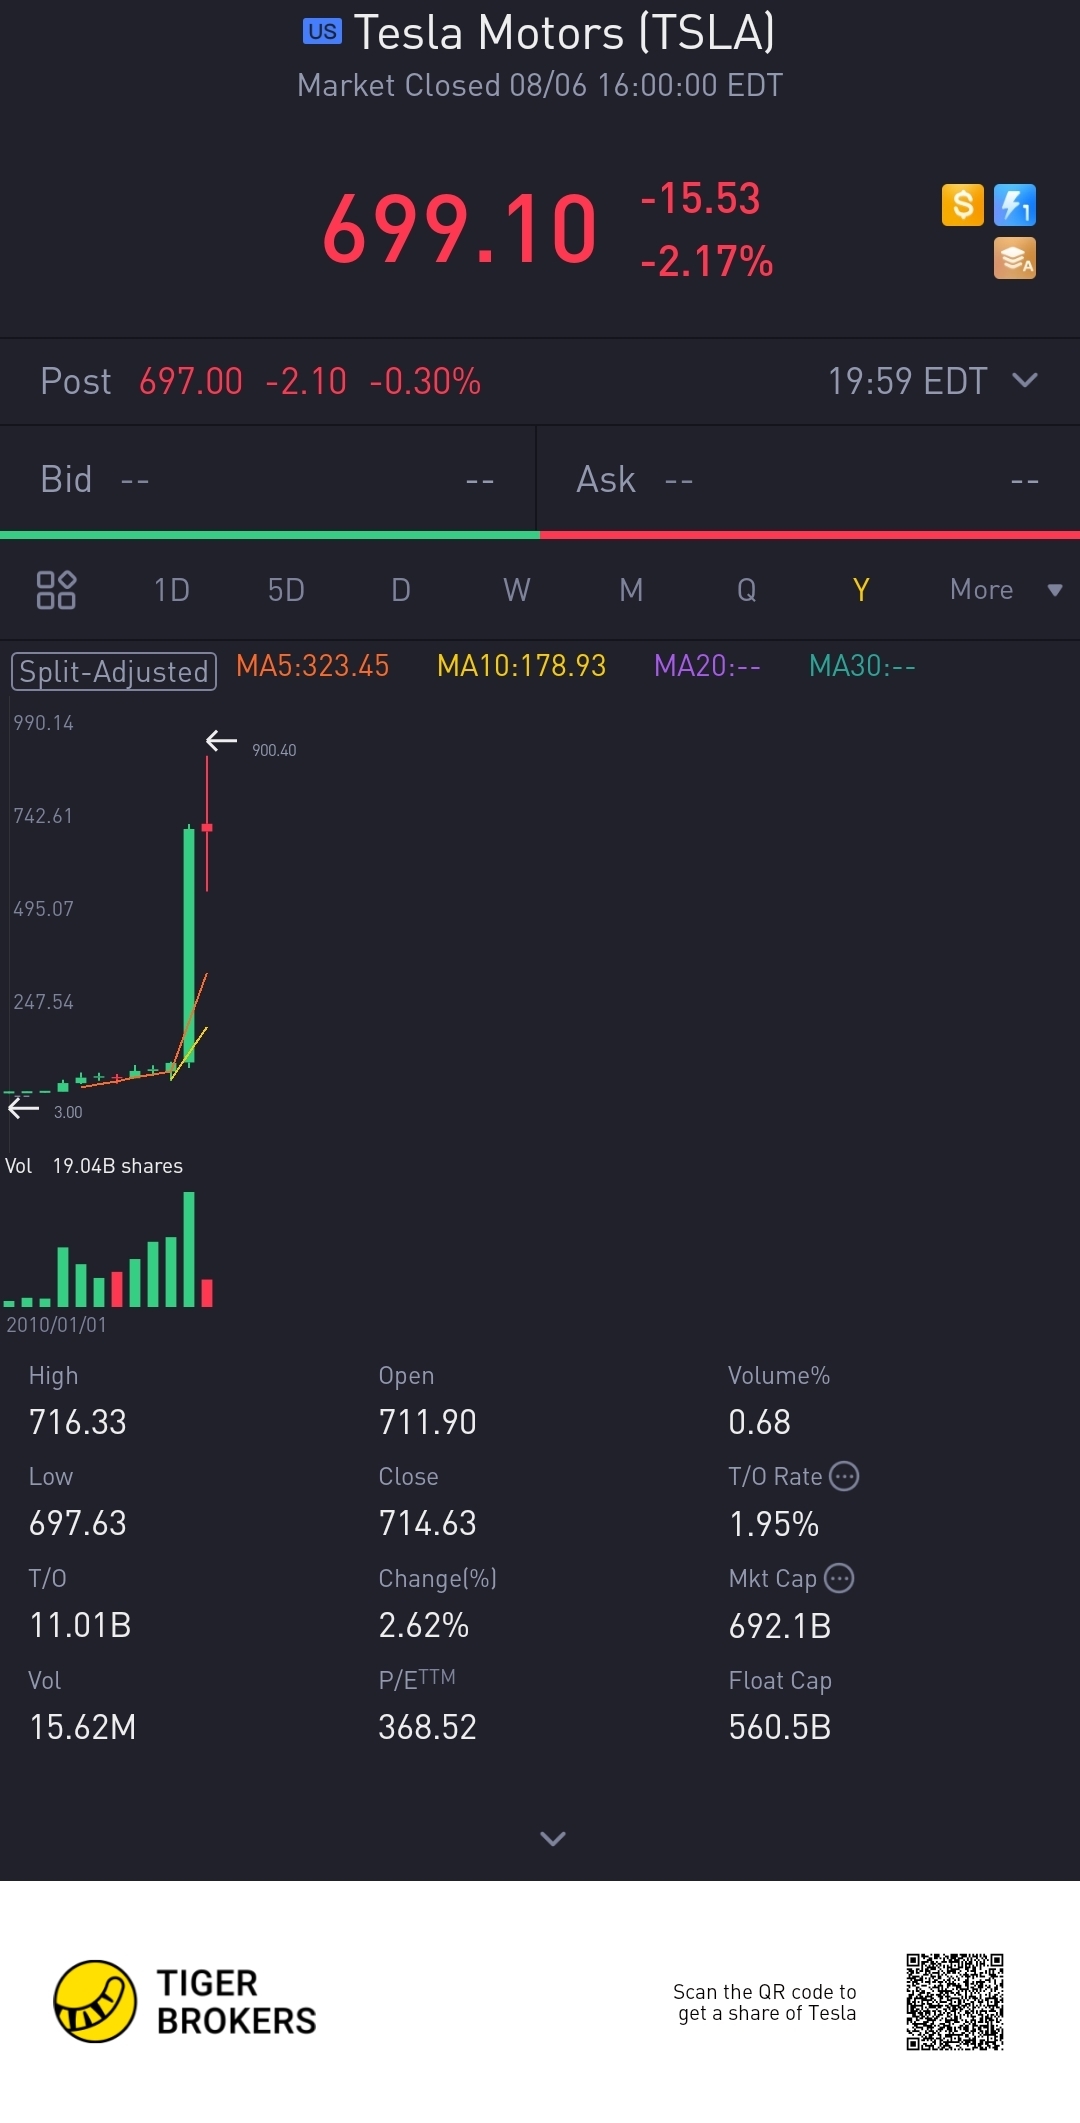Tap the -15.53 price change
The image size is (1080, 2123).
tap(701, 198)
